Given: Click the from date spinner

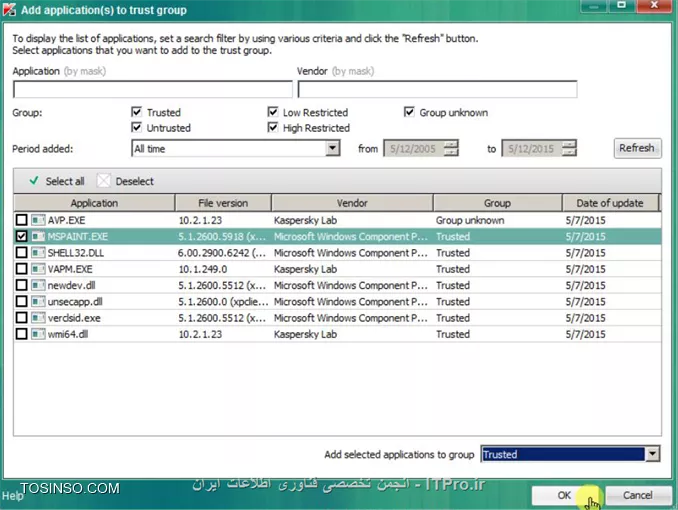Looking at the screenshot, I should pyautogui.click(x=451, y=148).
